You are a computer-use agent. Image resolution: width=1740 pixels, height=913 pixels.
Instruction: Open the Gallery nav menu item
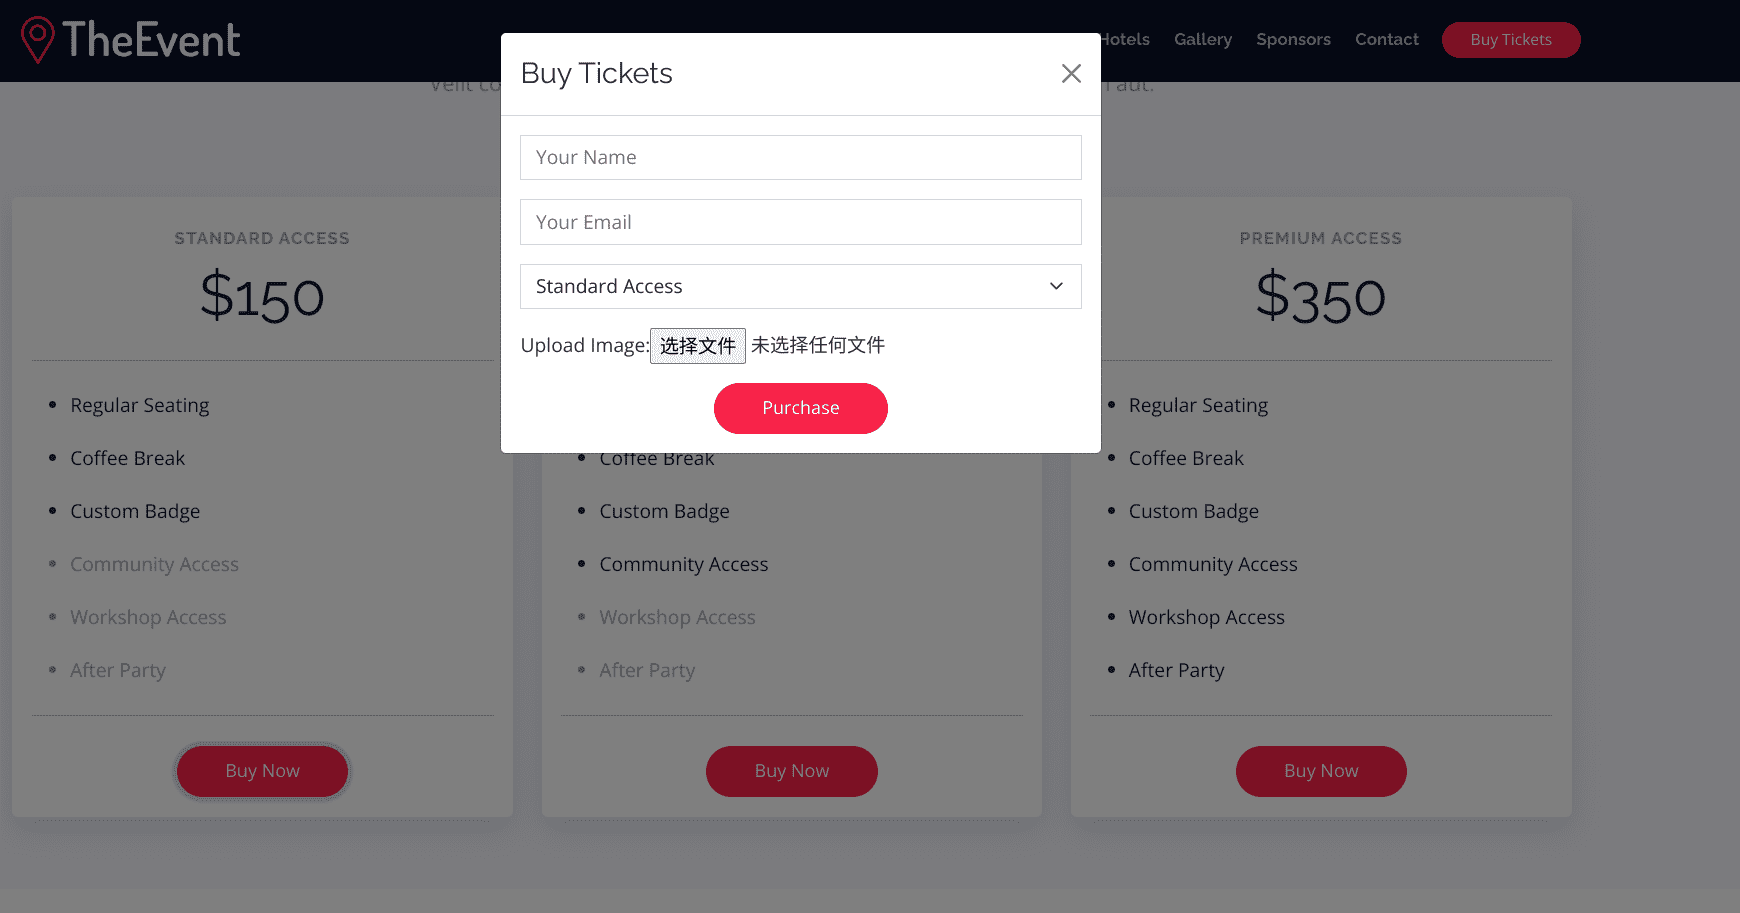coord(1202,39)
